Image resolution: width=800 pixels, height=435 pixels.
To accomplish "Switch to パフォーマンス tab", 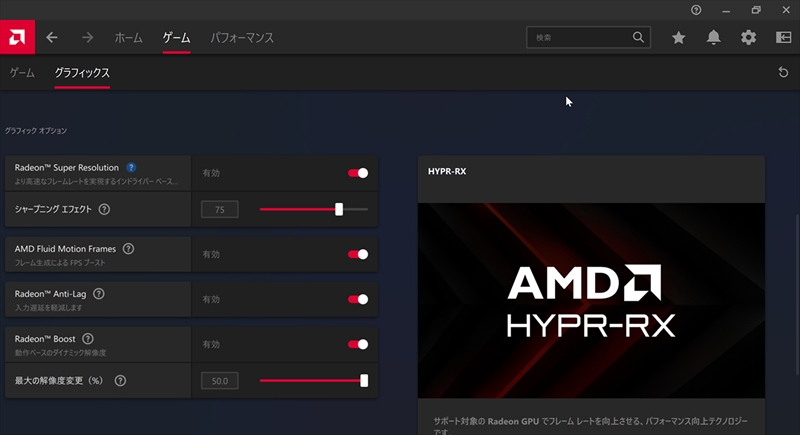I will coord(242,37).
